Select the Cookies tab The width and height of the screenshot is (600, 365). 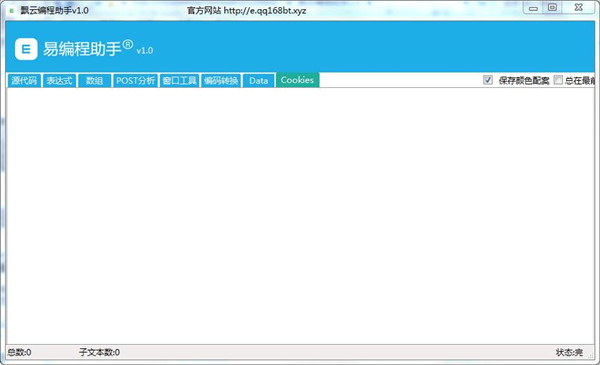pos(297,80)
